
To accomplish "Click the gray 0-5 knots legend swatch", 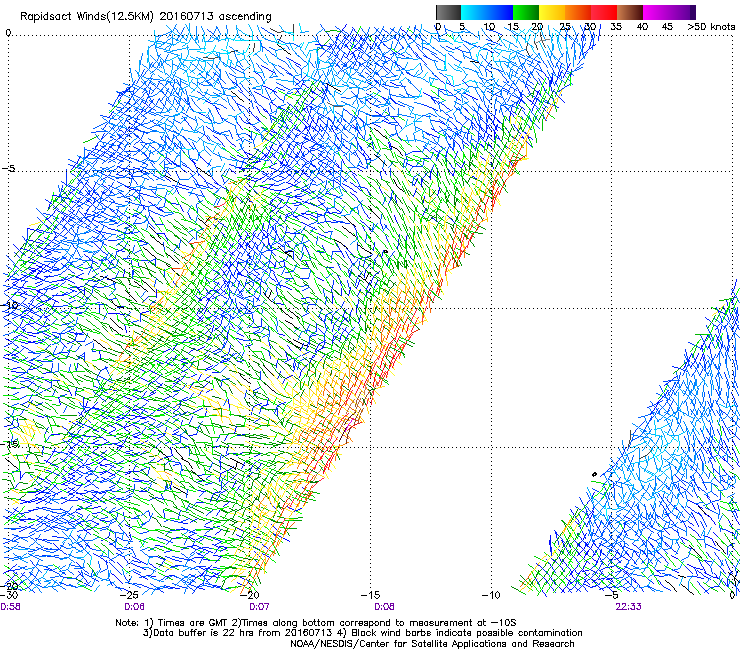I will coord(448,12).
